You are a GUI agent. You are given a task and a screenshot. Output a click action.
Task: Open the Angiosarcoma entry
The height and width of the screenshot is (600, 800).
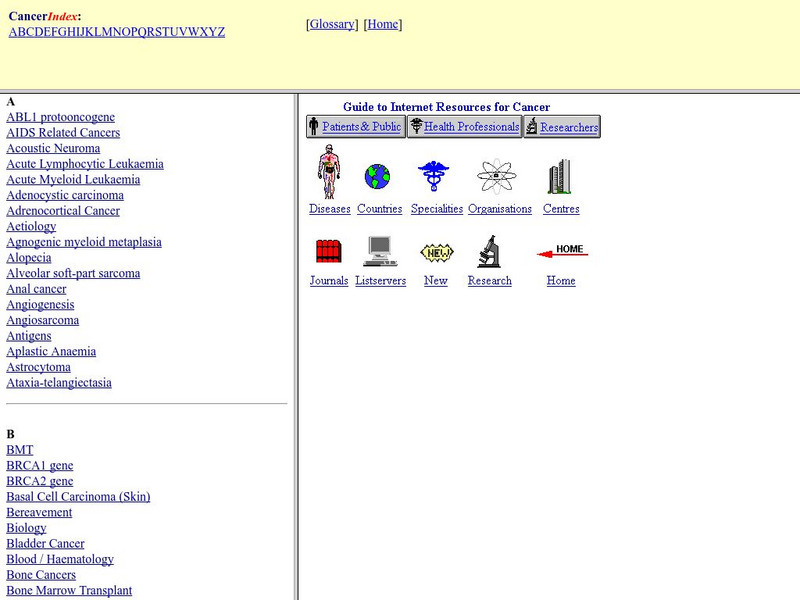(42, 320)
